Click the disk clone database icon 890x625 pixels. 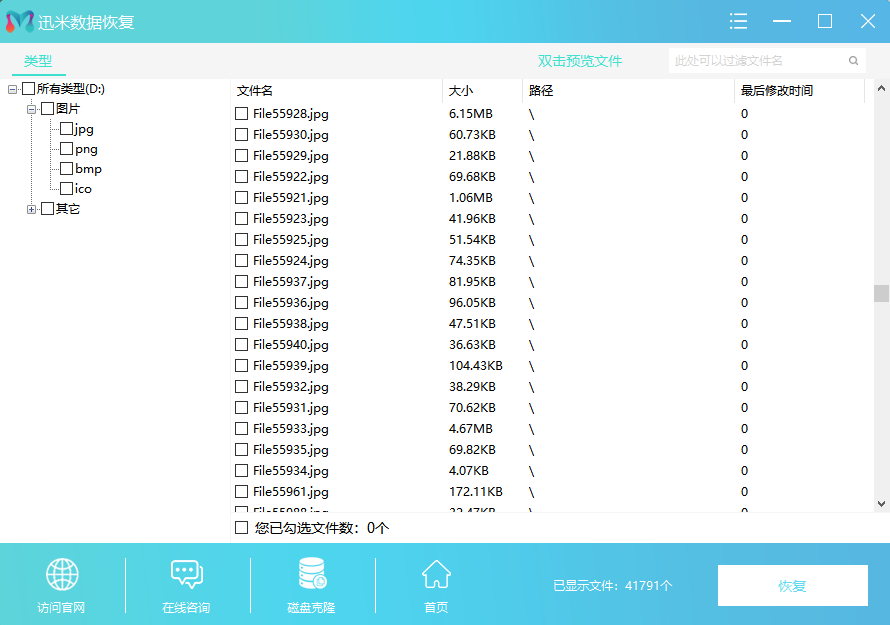click(x=311, y=575)
